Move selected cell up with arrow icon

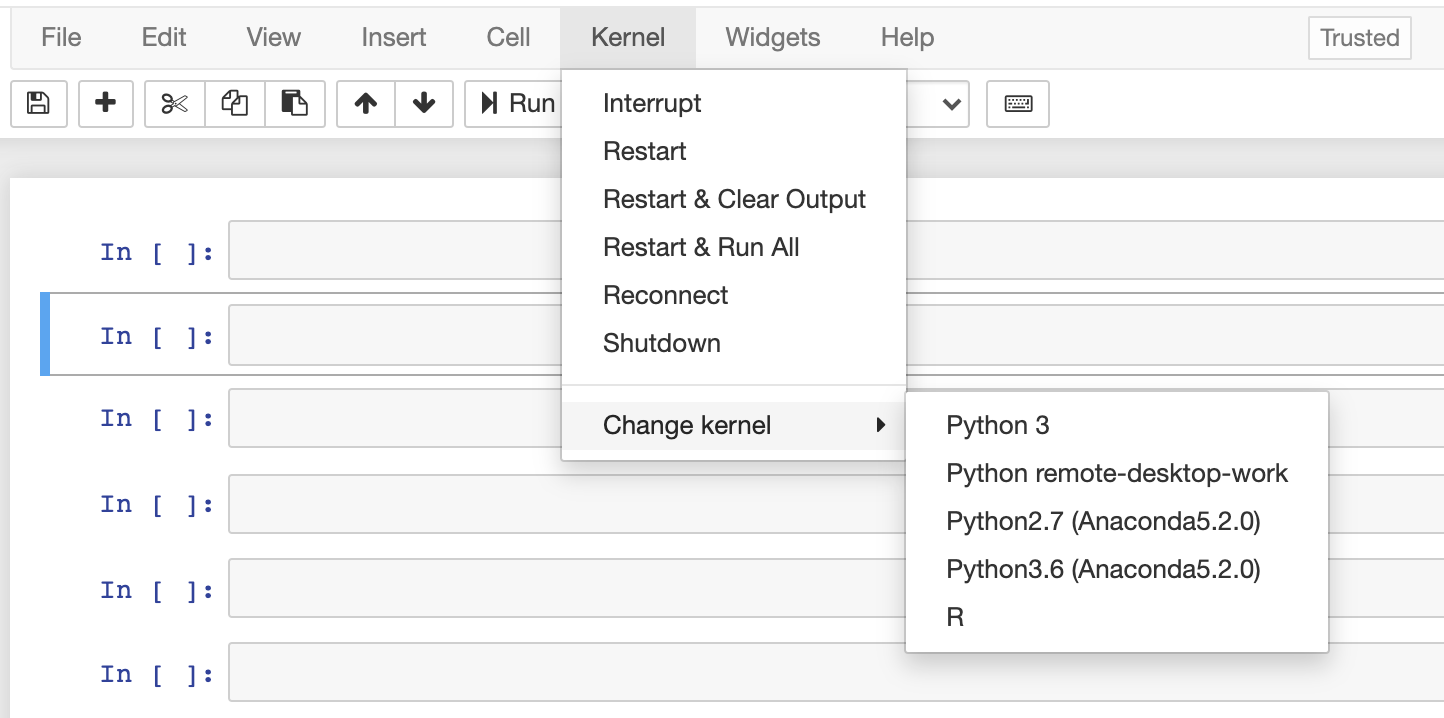[x=366, y=104]
